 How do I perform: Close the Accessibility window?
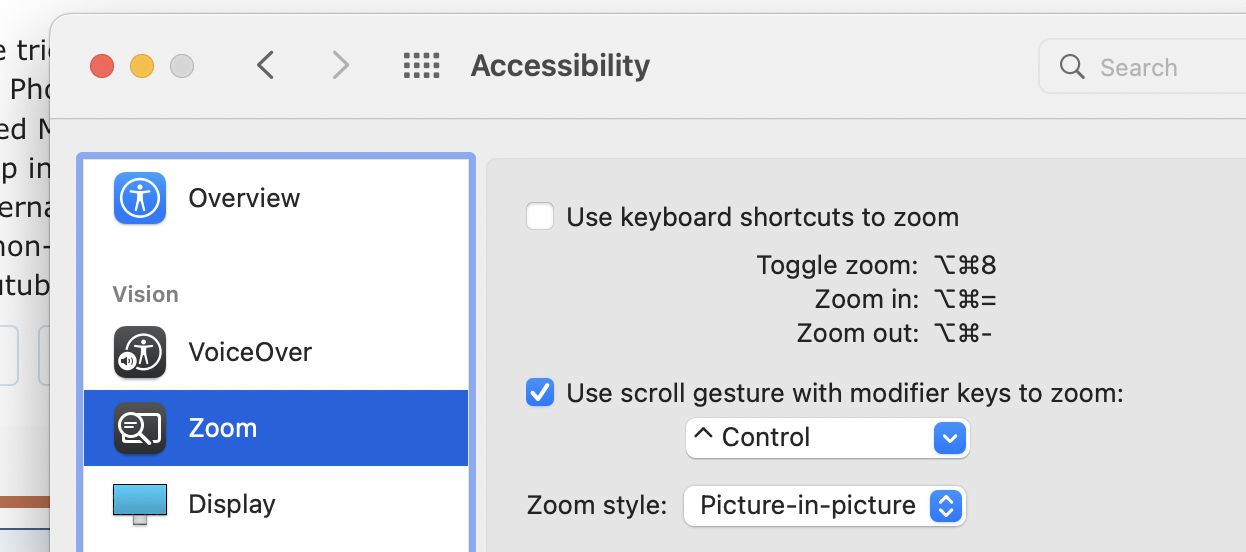click(x=102, y=67)
